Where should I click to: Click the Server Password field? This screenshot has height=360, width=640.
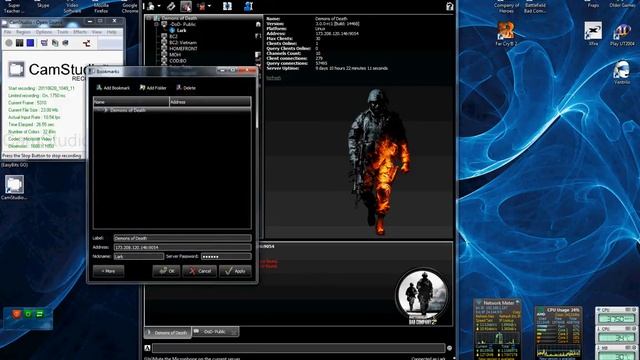[226, 256]
